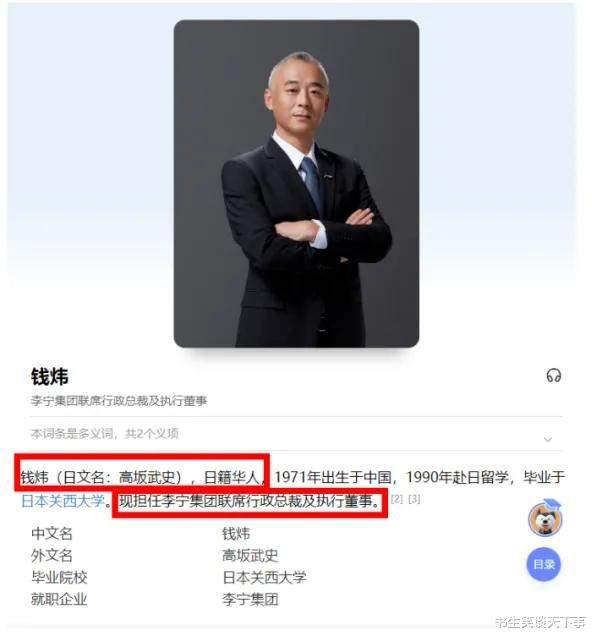Open the bear mascot assistant icon

pos(545,518)
